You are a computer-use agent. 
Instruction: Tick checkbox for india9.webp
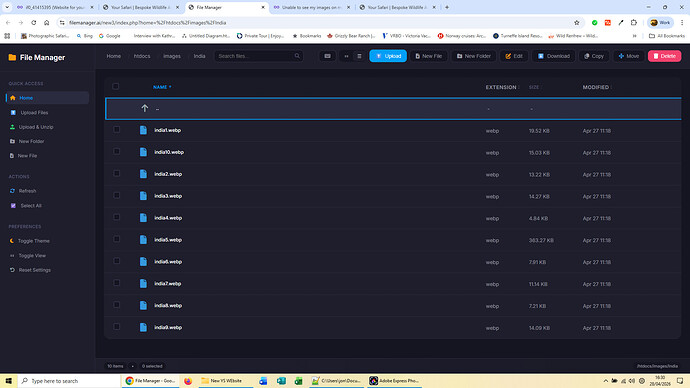click(x=116, y=326)
